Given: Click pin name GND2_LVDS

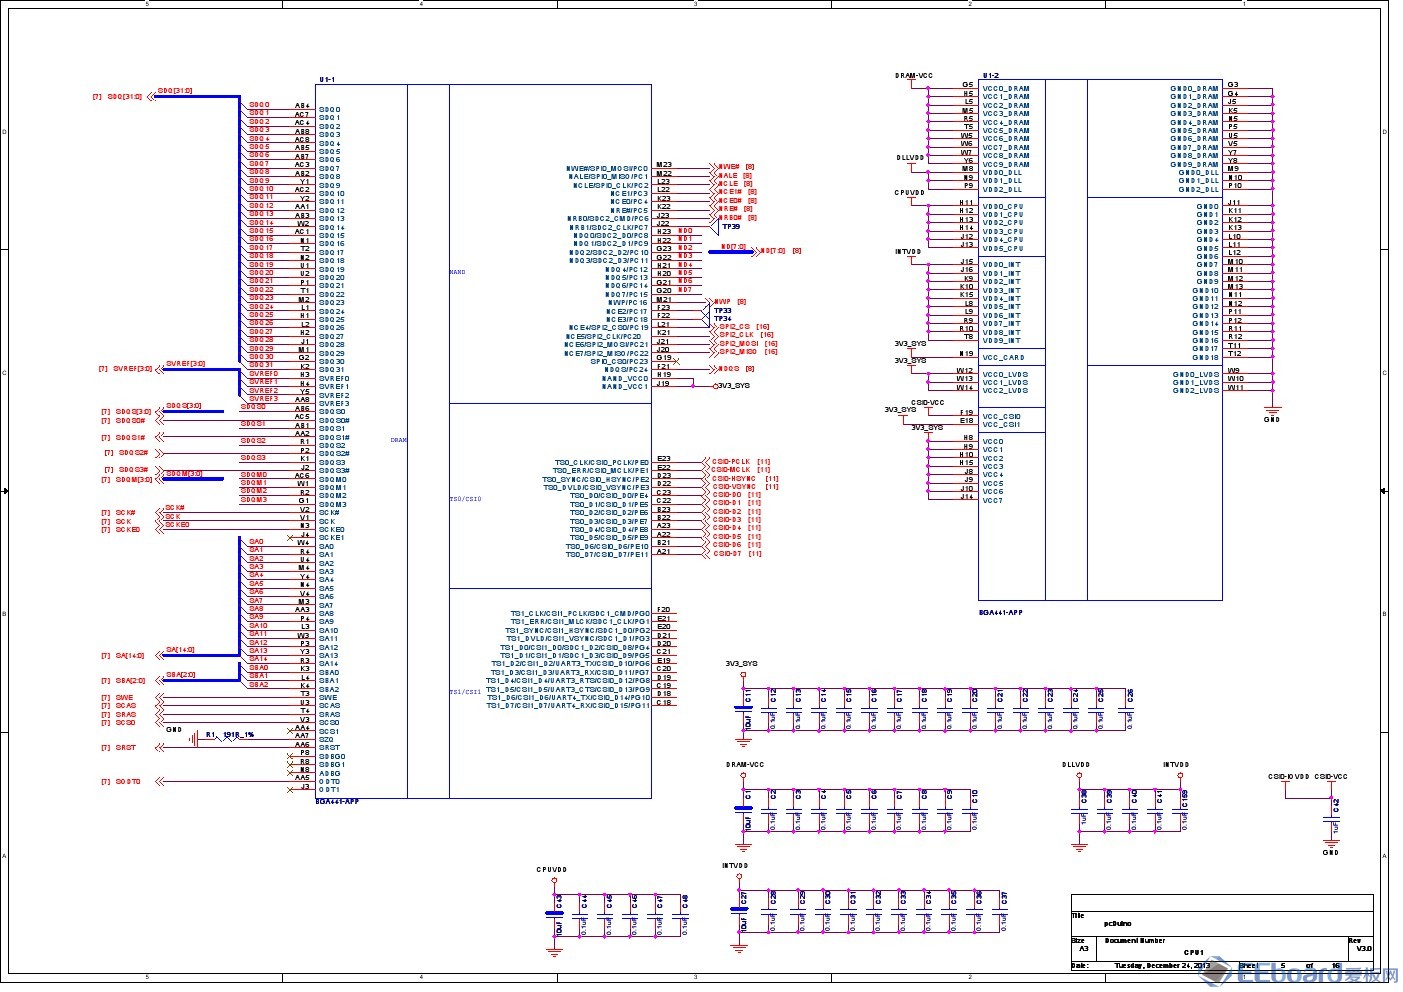Looking at the screenshot, I should [1196, 391].
